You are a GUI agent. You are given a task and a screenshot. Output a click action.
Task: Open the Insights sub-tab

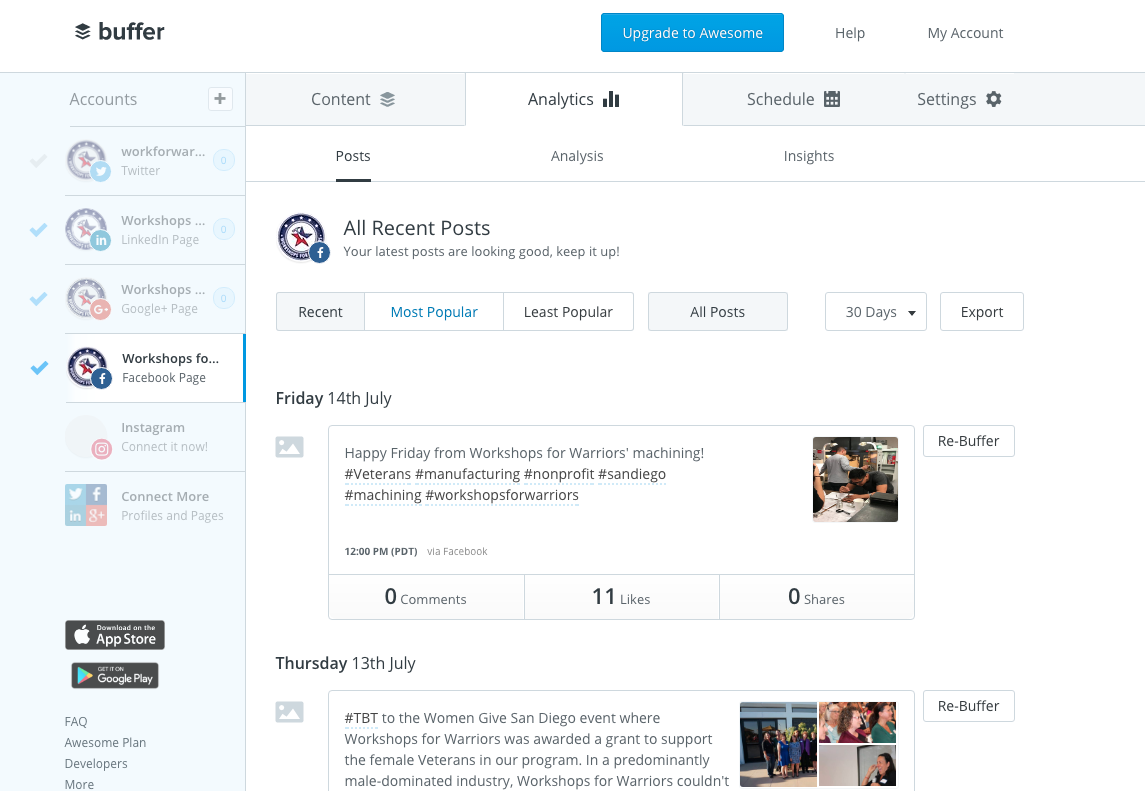tap(808, 156)
